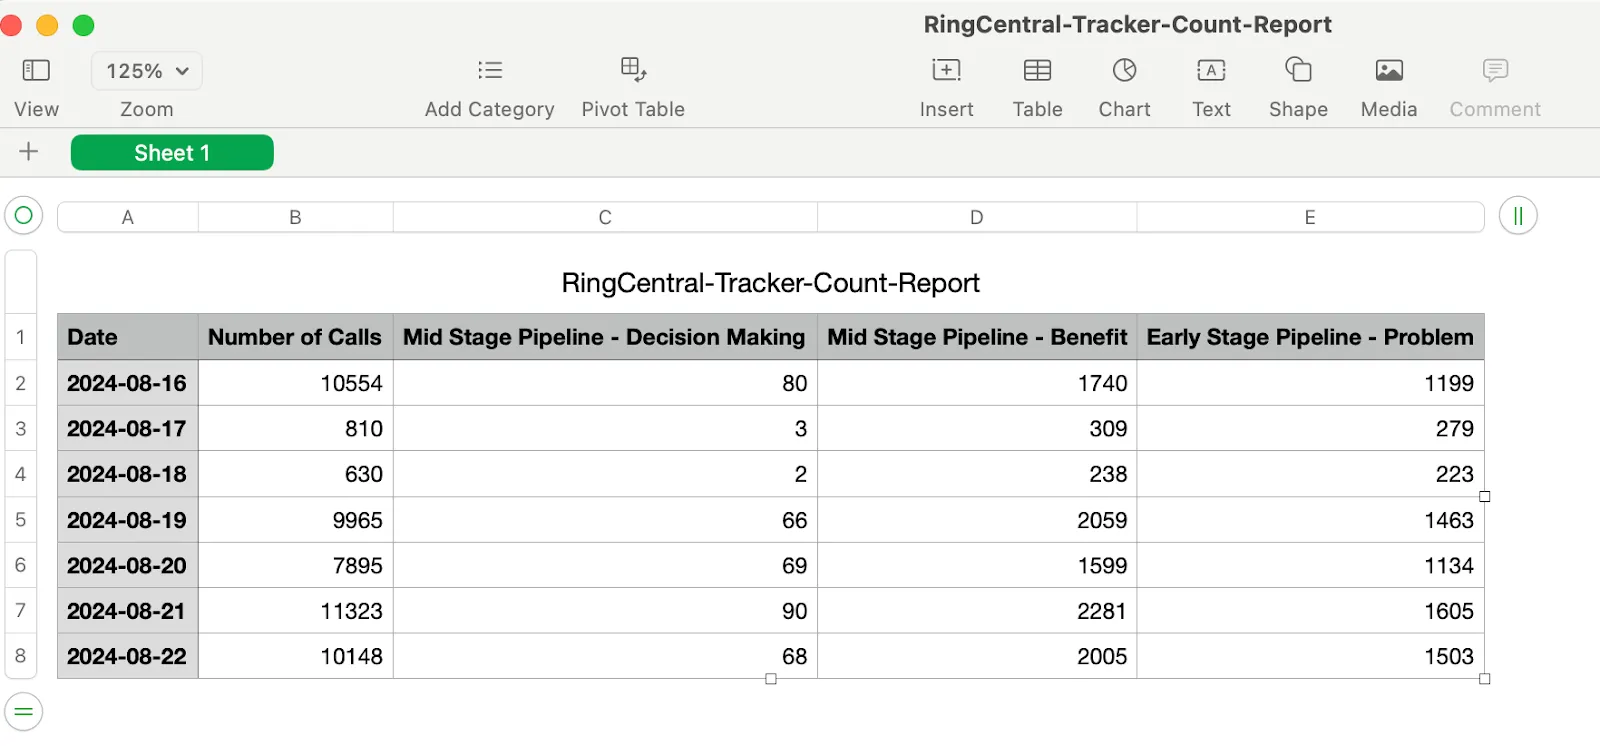Add a new sheet with the plus button

point(29,152)
